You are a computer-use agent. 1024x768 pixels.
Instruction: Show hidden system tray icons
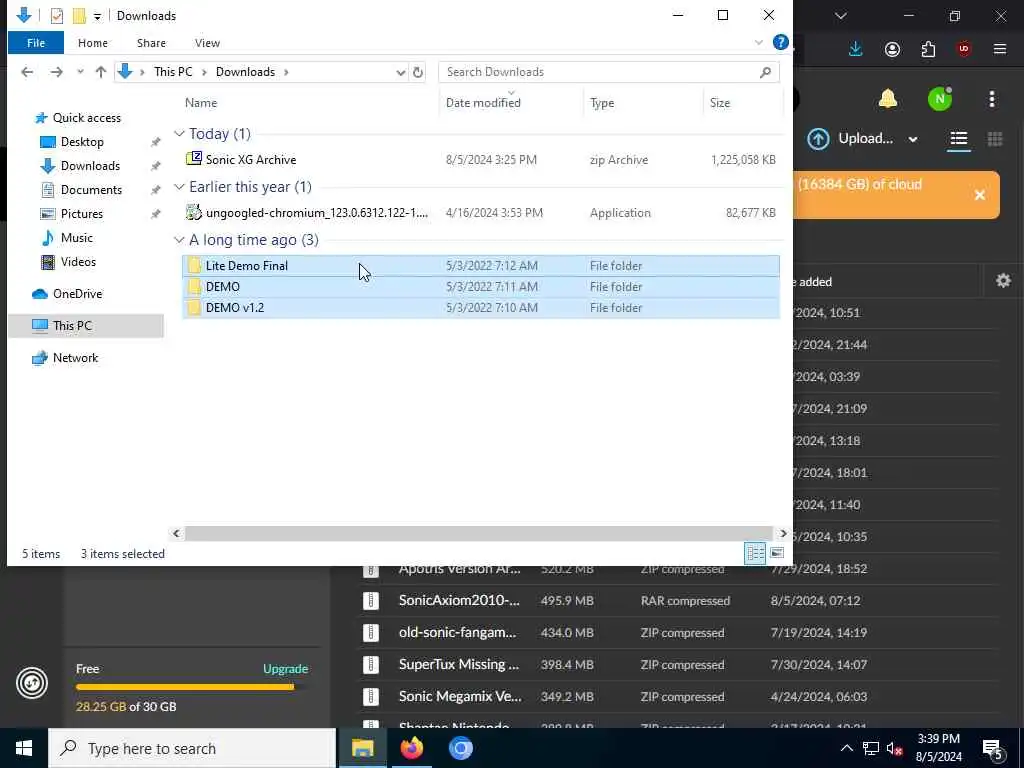pos(846,748)
